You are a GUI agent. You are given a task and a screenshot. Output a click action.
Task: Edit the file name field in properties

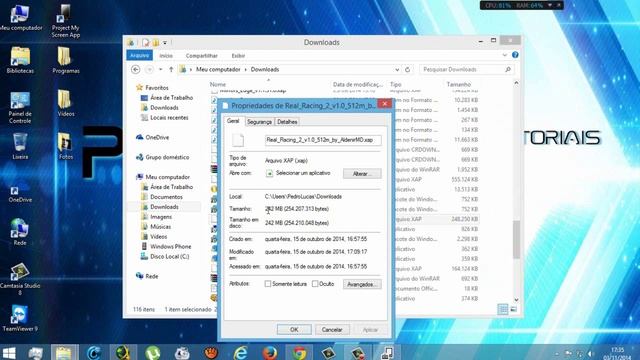pyautogui.click(x=323, y=140)
